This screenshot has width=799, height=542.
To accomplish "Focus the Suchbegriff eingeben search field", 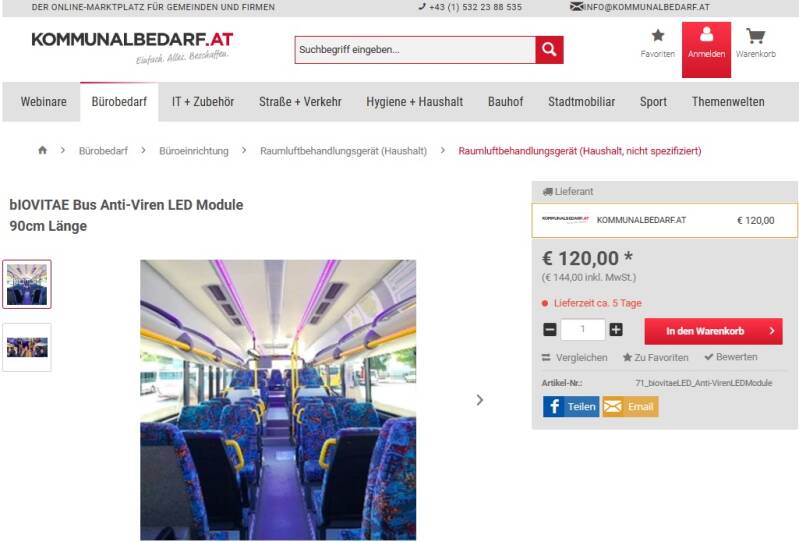I will click(x=415, y=49).
